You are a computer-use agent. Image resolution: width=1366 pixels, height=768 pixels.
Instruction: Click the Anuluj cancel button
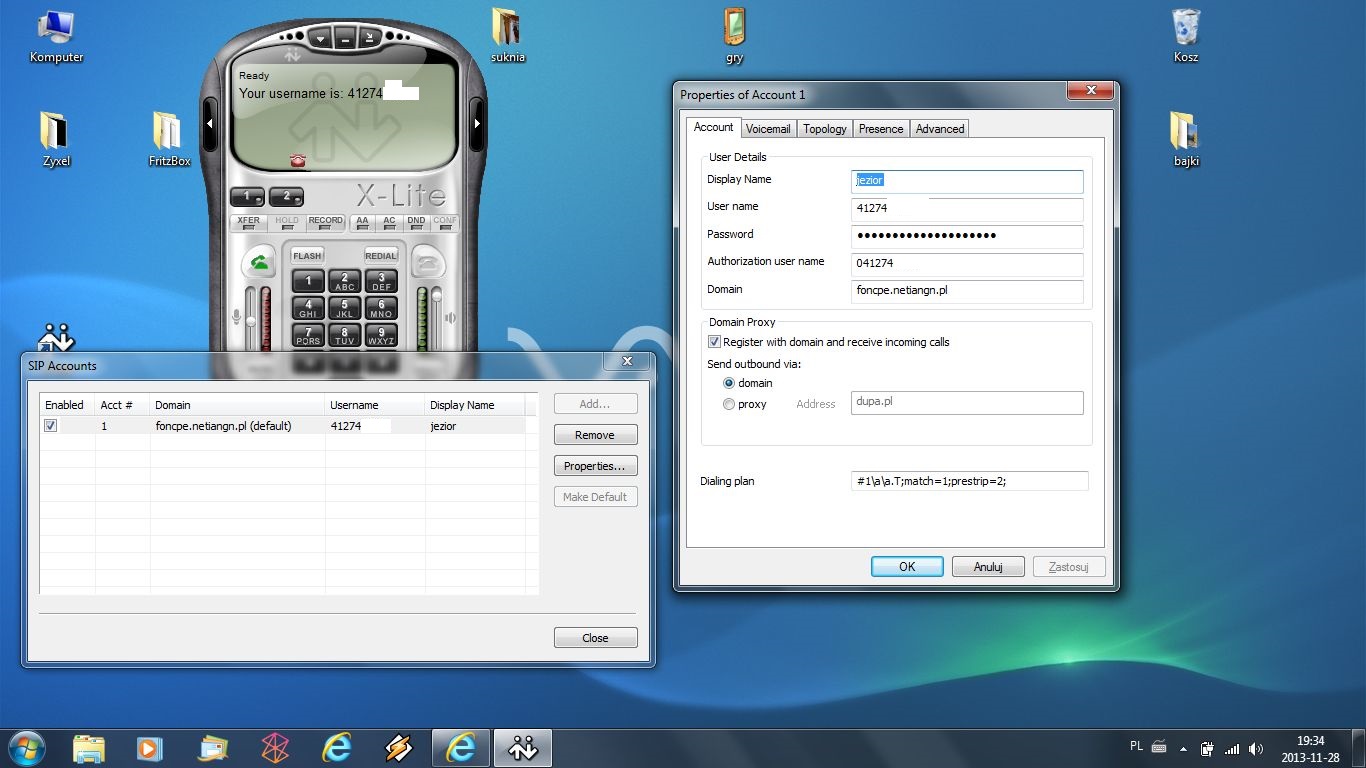point(988,566)
